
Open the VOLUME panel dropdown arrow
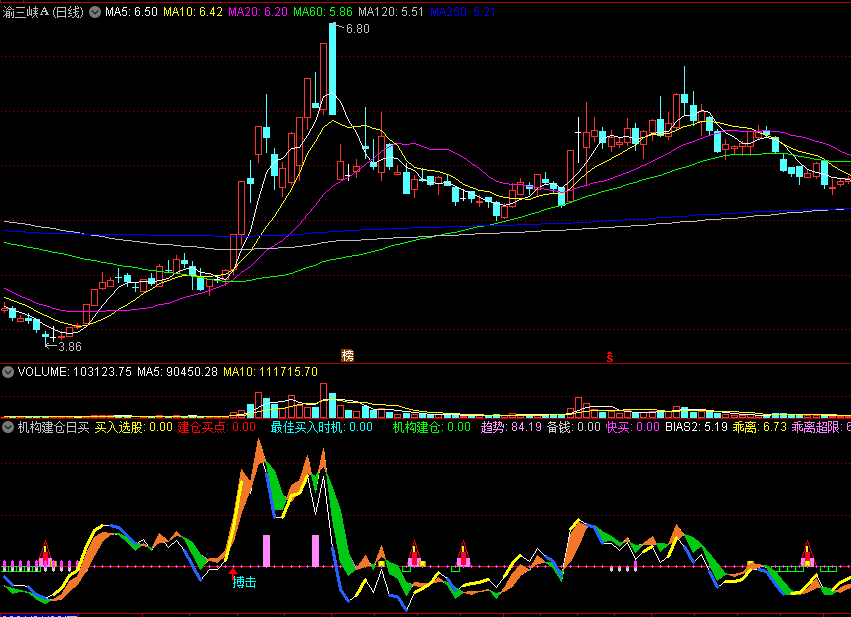(8, 372)
